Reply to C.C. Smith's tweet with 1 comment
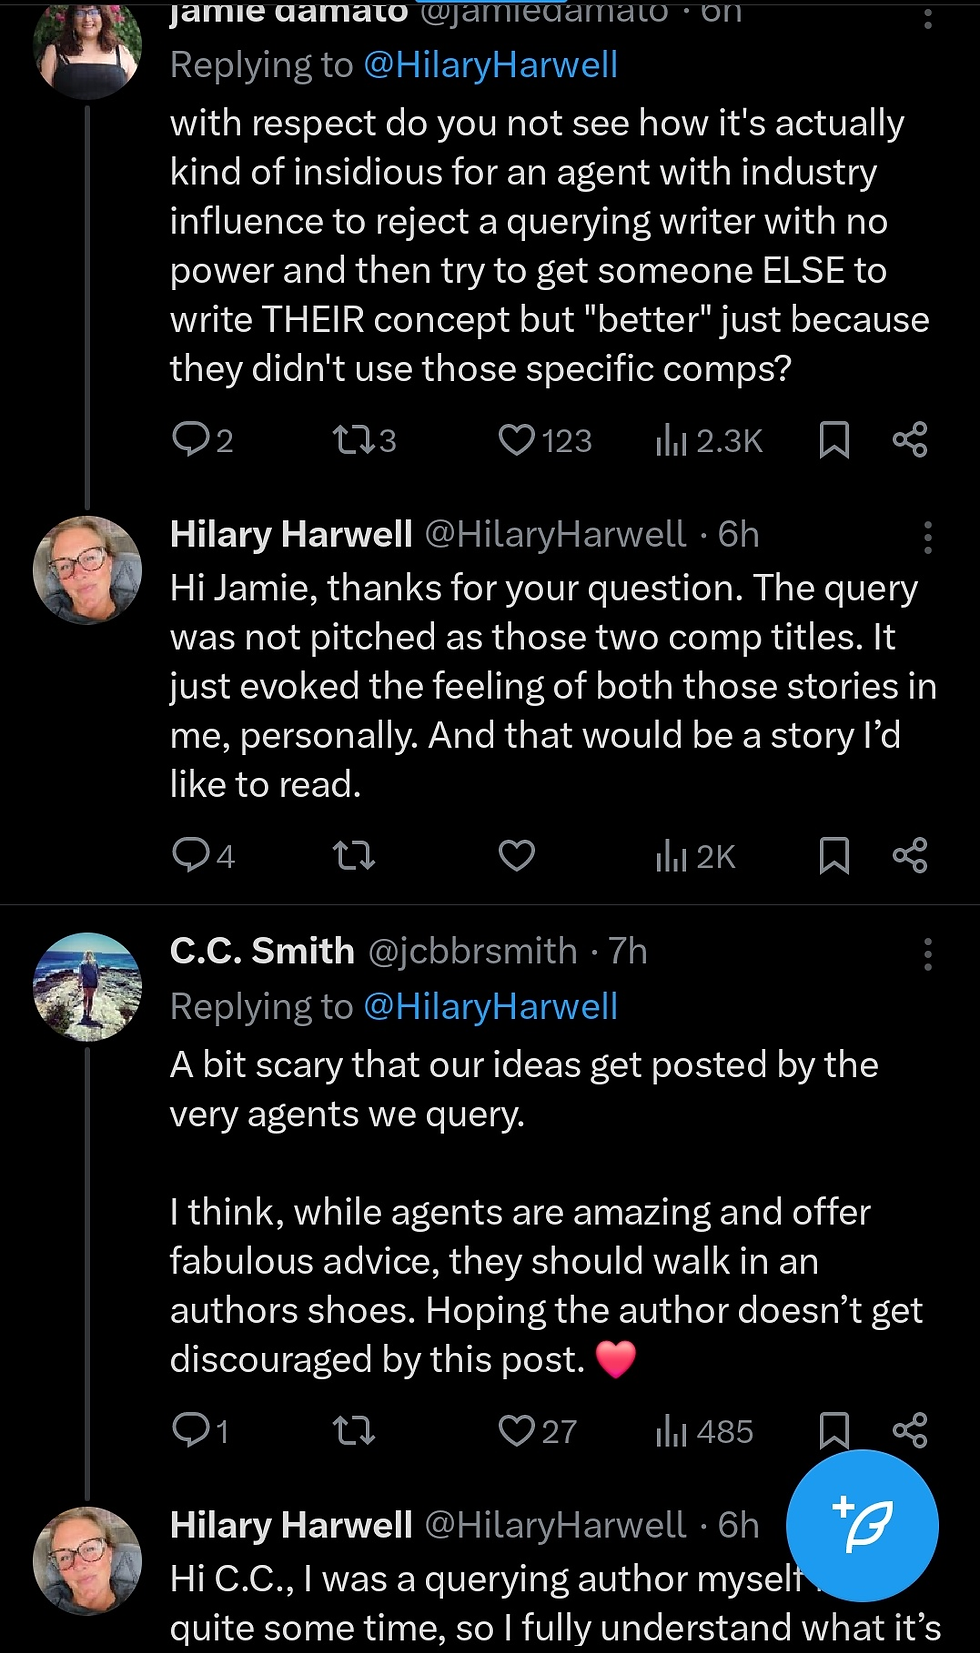980x1653 pixels. click(x=190, y=1431)
